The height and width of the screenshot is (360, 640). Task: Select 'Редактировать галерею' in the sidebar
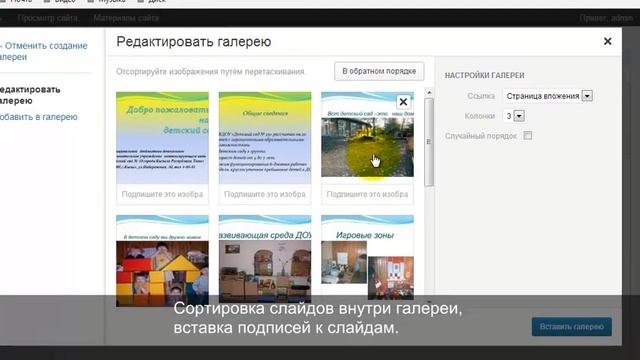[x=29, y=95]
